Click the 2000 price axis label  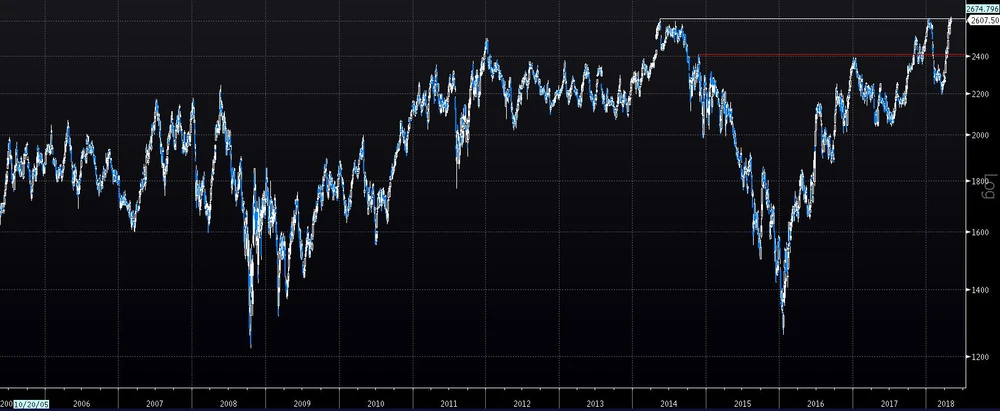[982, 135]
